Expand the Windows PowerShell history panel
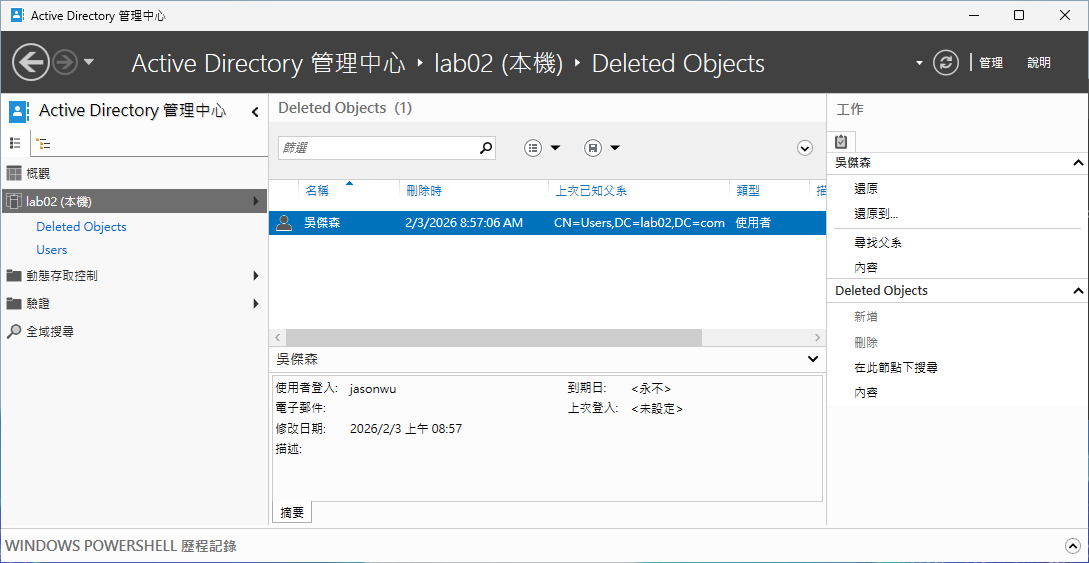 click(1072, 546)
